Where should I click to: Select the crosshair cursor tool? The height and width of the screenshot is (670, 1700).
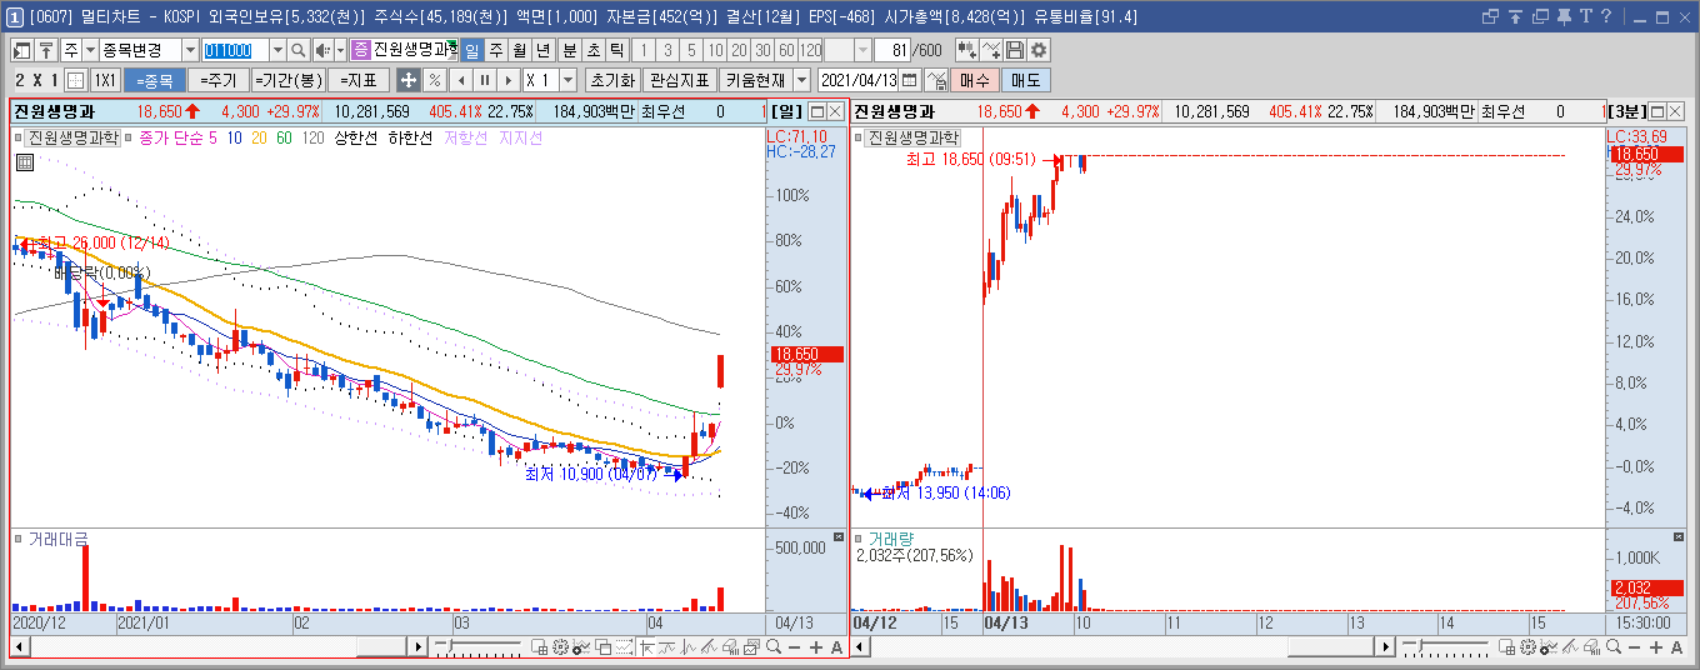click(408, 80)
